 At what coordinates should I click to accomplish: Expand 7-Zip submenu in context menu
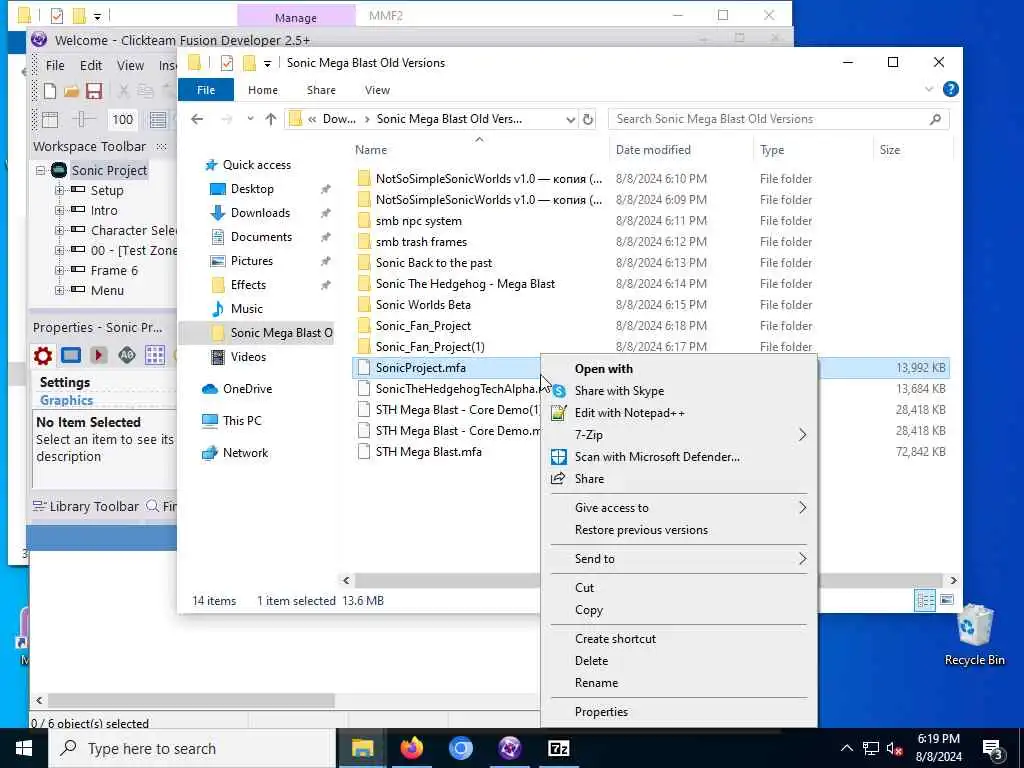click(x=679, y=435)
